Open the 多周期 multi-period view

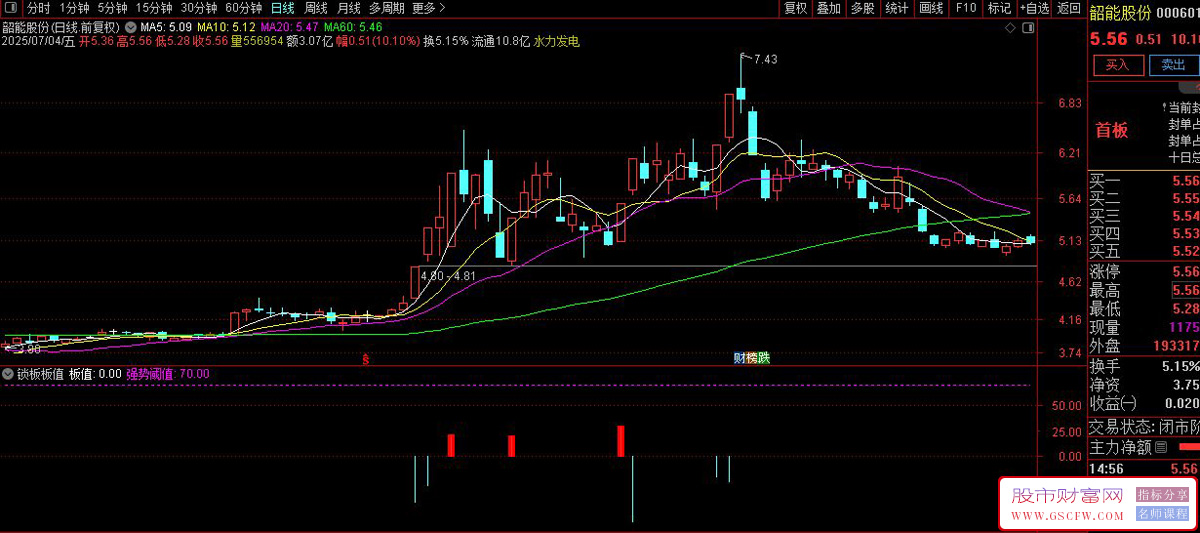coord(387,8)
